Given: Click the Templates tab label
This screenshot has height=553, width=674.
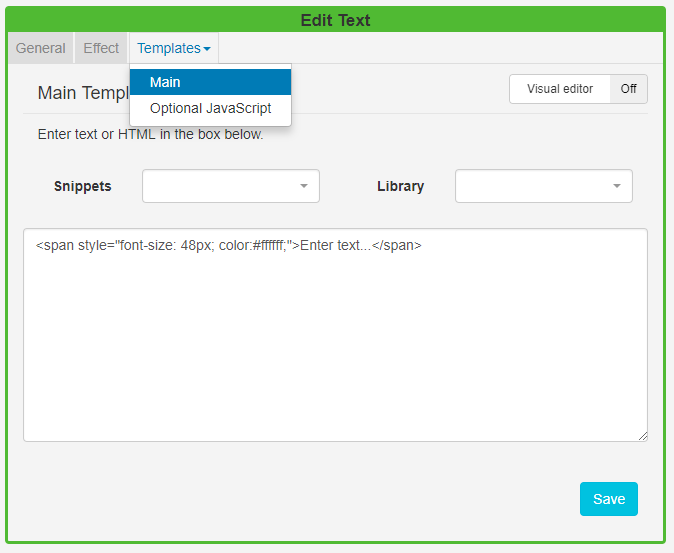Looking at the screenshot, I should tap(168, 48).
